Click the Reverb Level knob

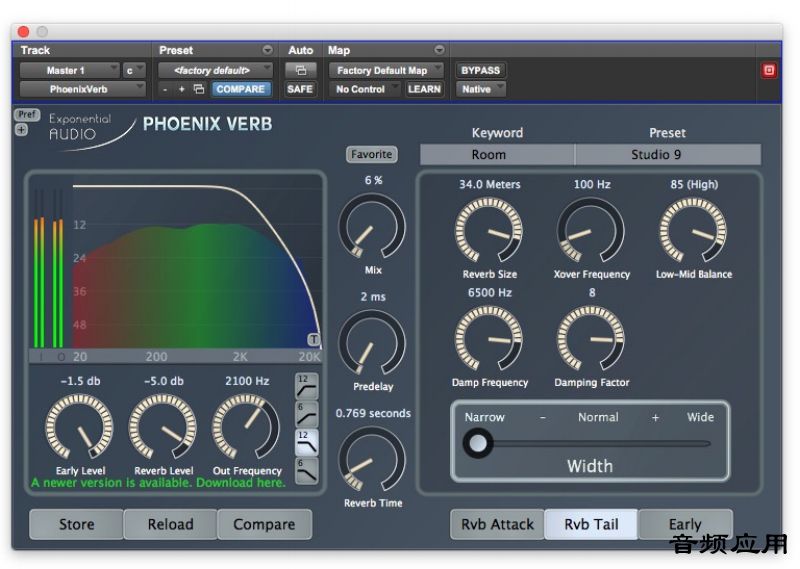(163, 427)
